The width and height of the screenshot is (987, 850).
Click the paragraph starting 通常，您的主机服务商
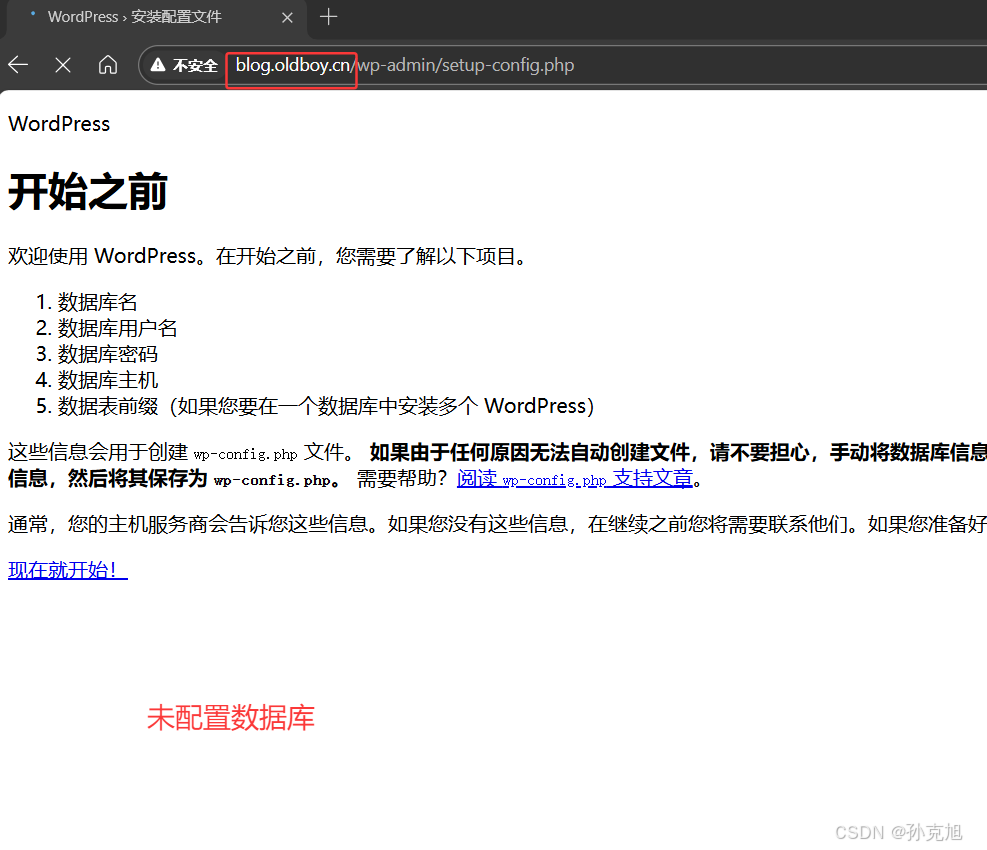(497, 524)
